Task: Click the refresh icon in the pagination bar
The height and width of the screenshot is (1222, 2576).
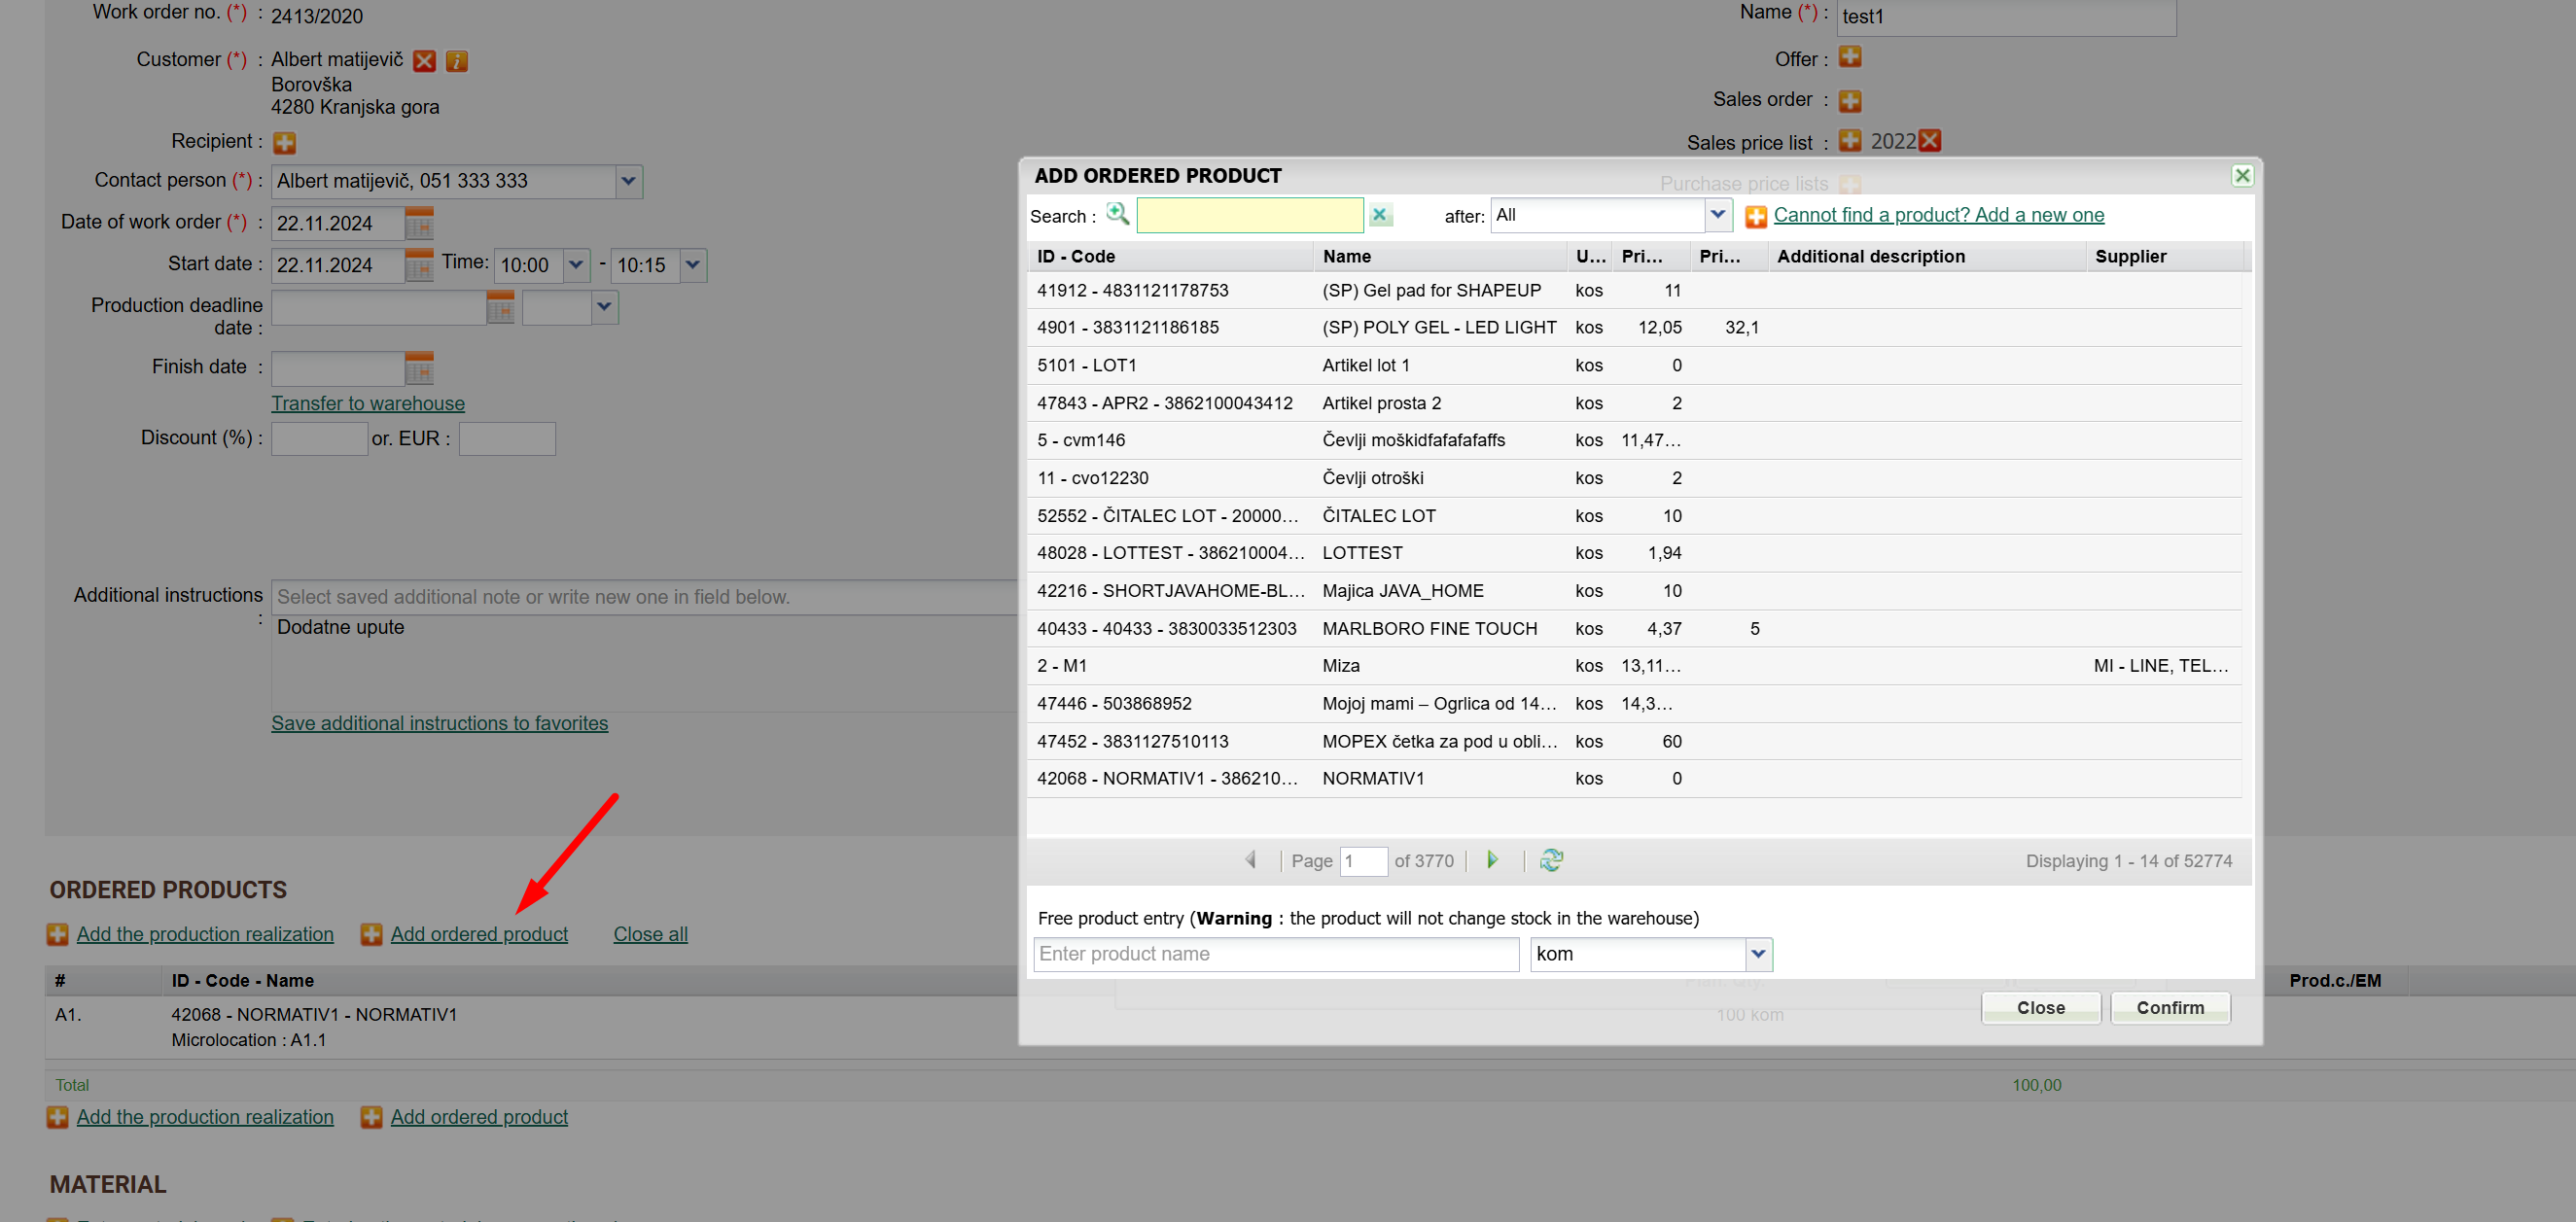Action: tap(1550, 860)
